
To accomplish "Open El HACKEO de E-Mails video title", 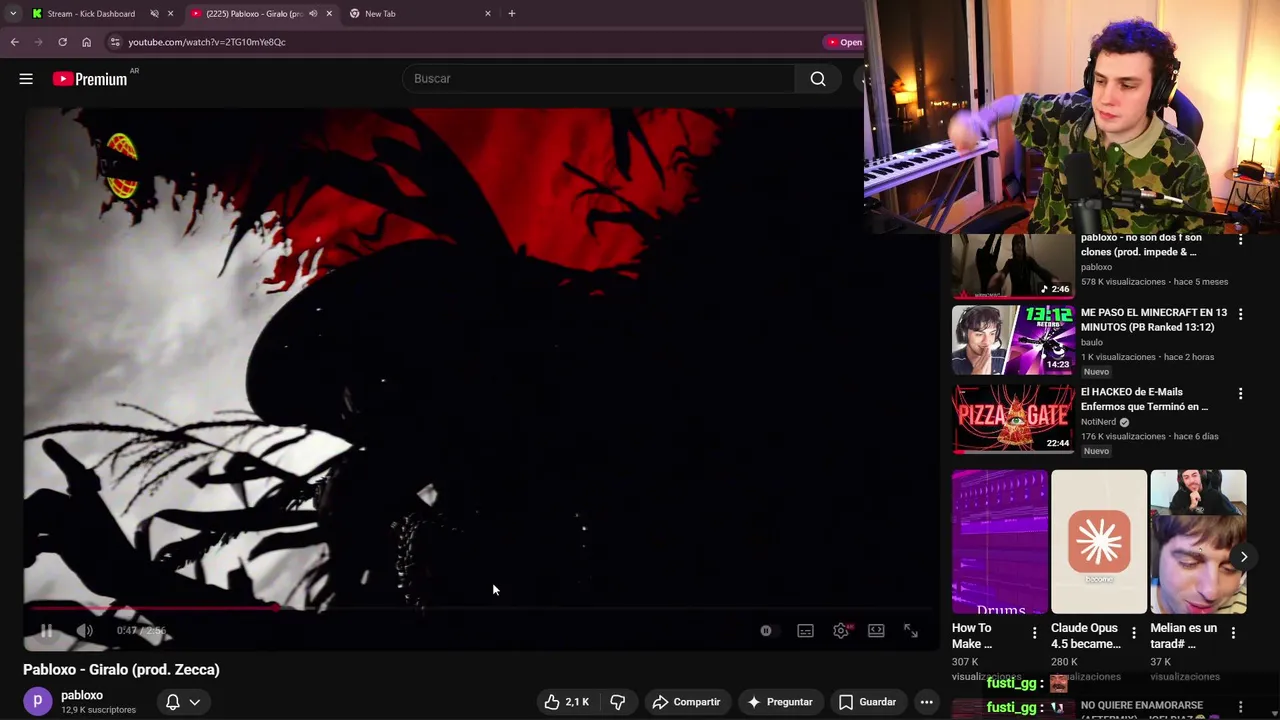I will [1144, 399].
